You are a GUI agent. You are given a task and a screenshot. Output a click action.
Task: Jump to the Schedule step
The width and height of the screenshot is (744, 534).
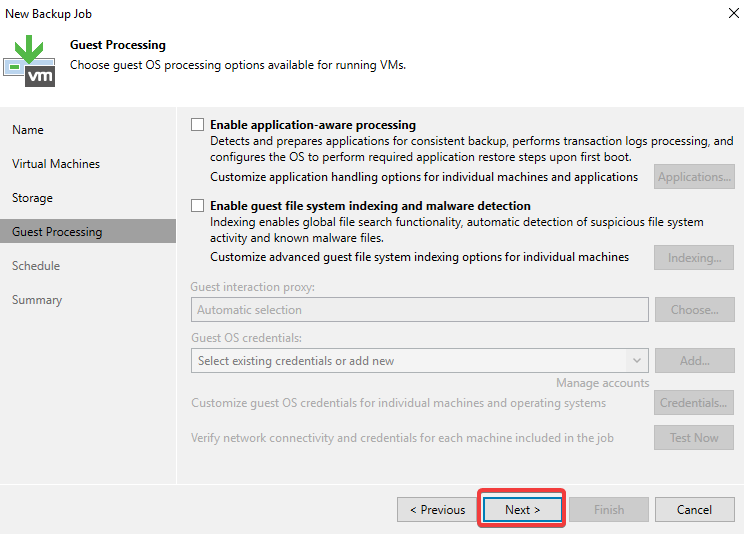36,266
